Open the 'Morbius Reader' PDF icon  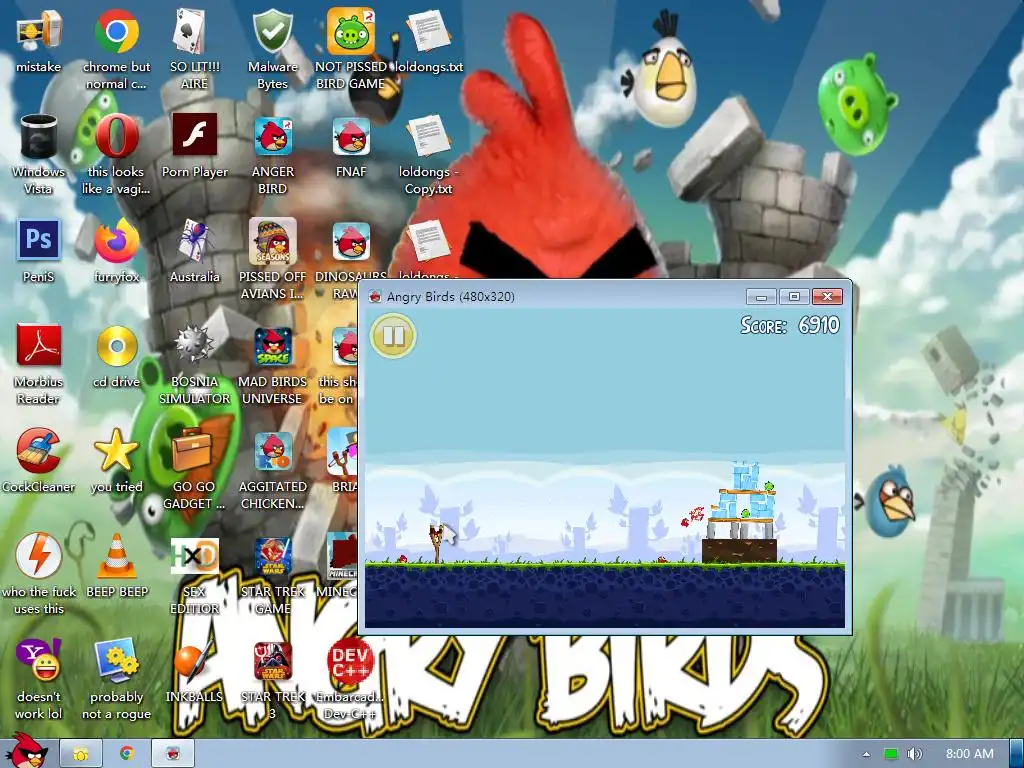click(x=39, y=345)
